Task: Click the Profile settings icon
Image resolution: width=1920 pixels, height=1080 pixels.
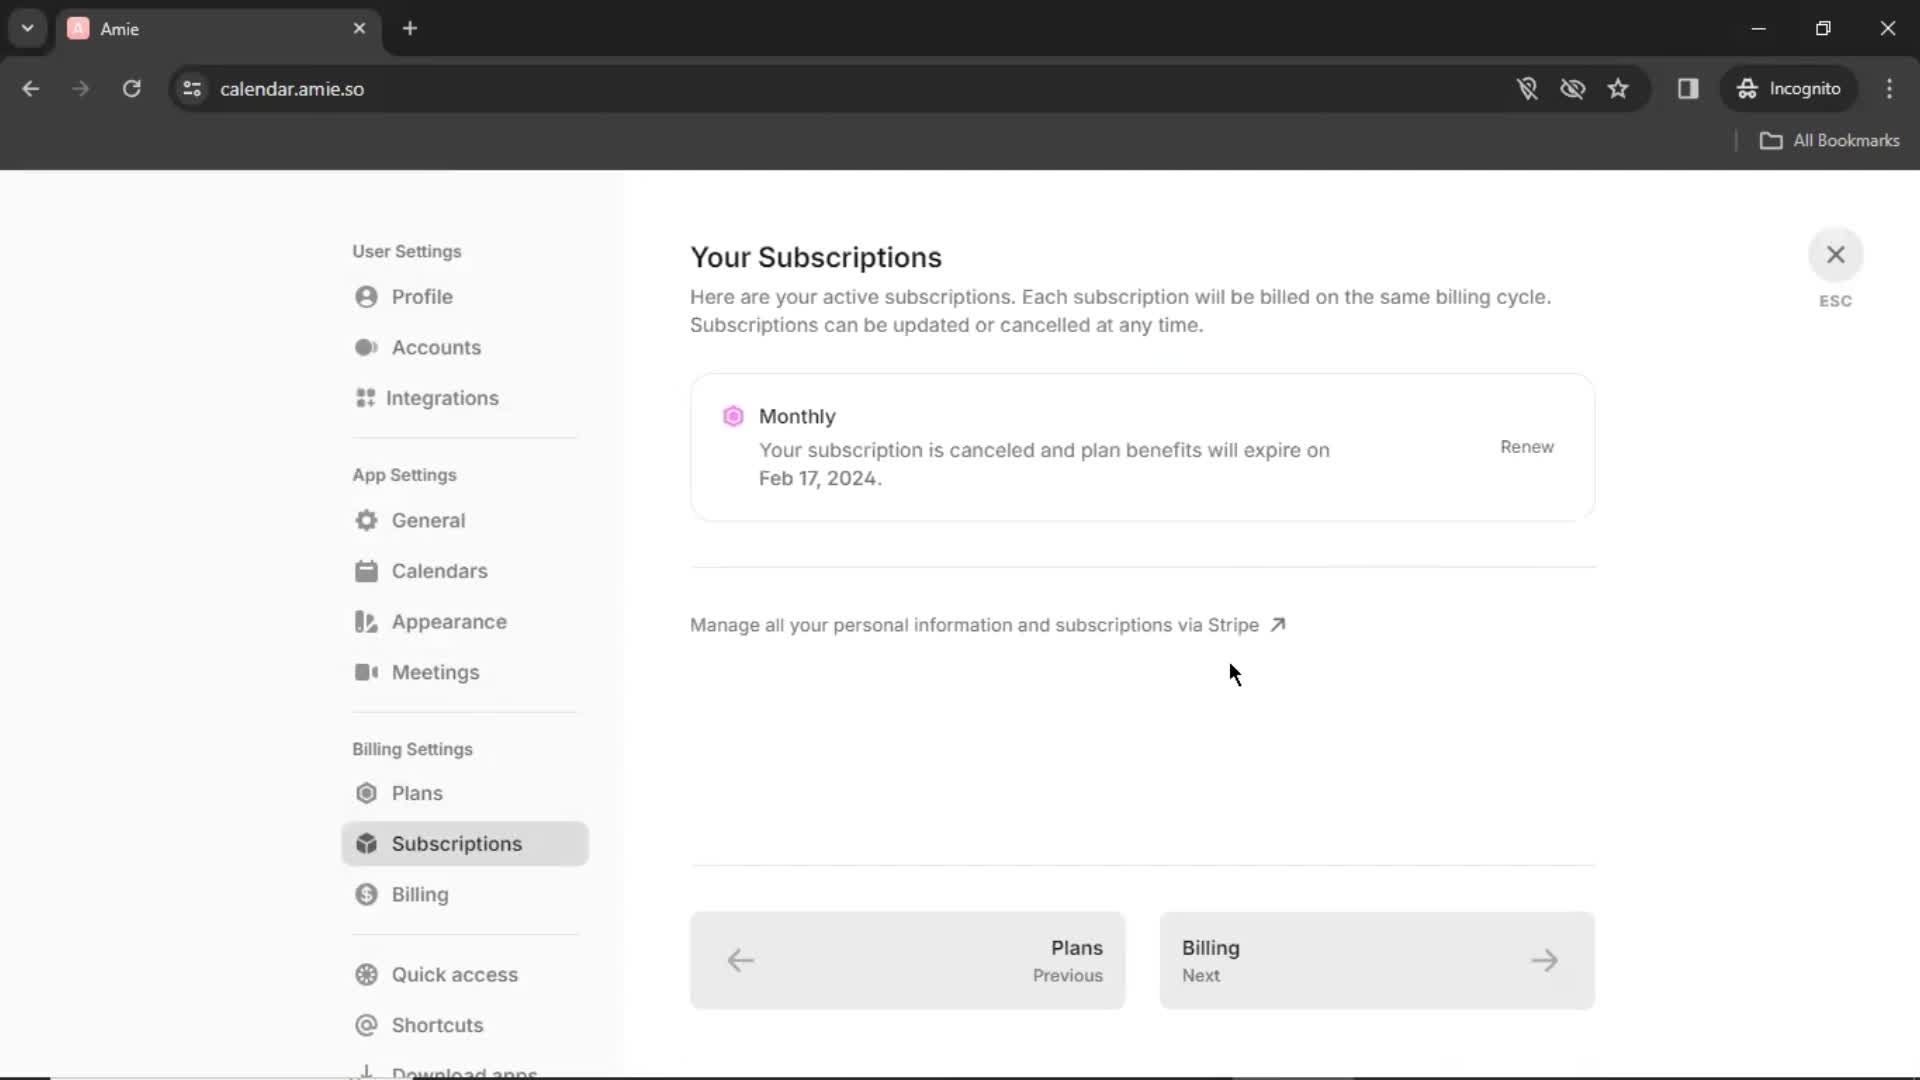Action: [367, 297]
